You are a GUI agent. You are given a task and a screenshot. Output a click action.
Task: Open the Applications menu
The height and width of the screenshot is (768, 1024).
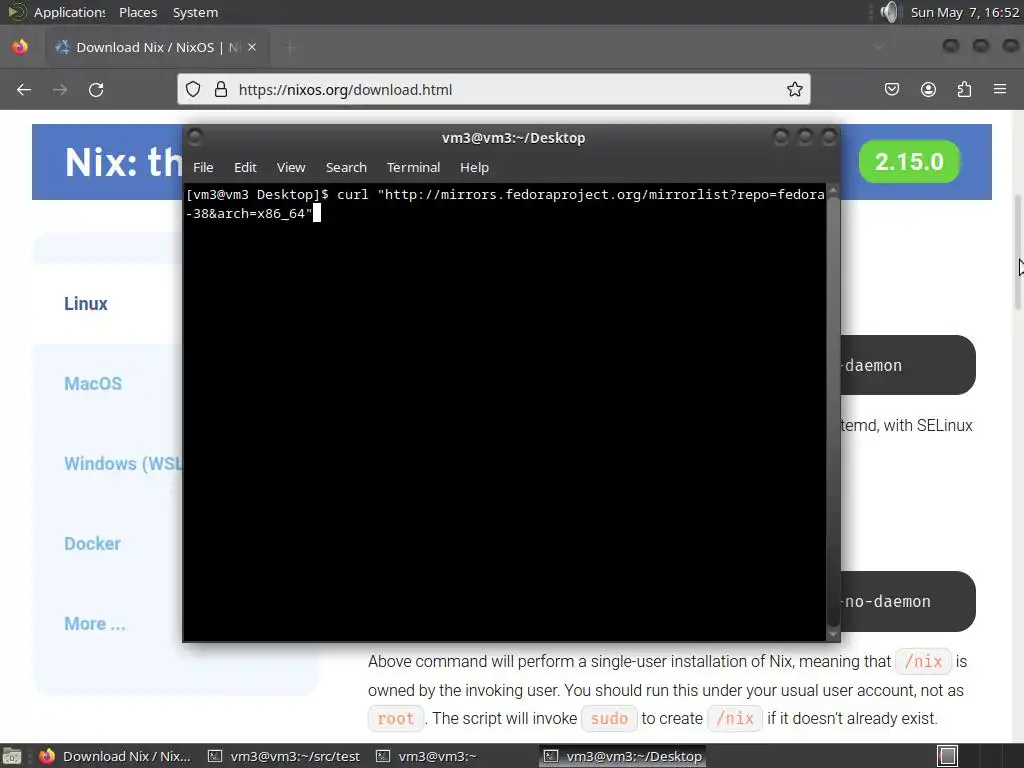(x=69, y=12)
